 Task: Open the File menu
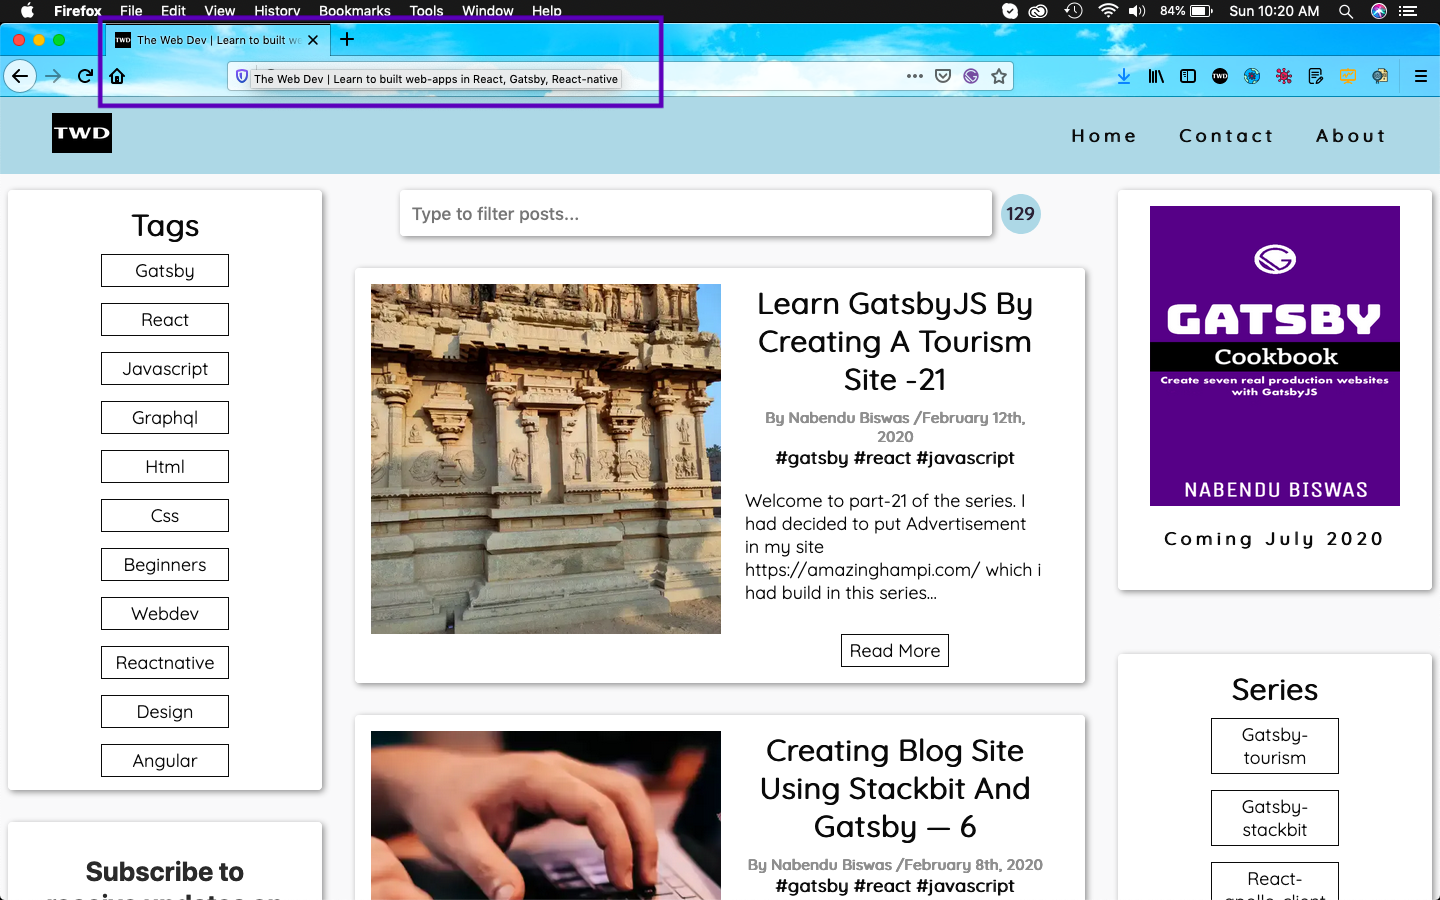tap(131, 11)
